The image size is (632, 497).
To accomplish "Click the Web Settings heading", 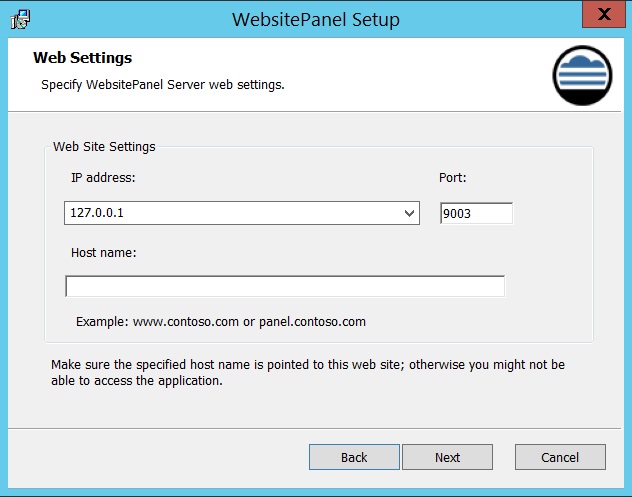I will click(x=83, y=58).
